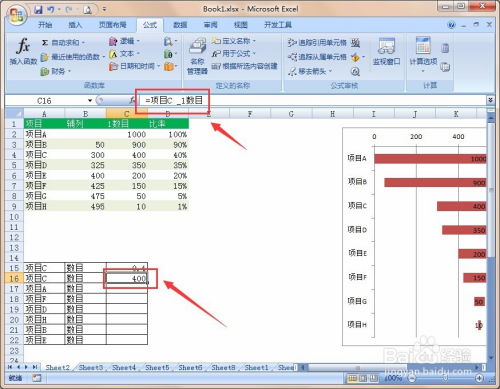Click Create from Selection
The width and height of the screenshot is (500, 389).
pyautogui.click(x=244, y=66)
